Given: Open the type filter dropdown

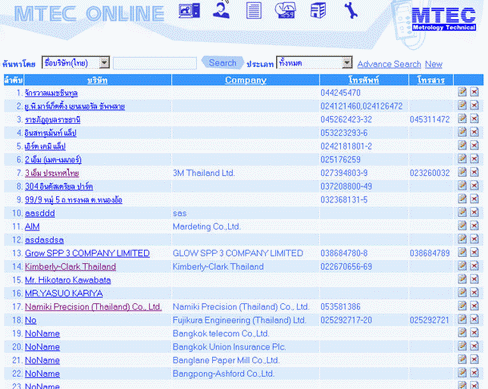Looking at the screenshot, I should tap(314, 62).
